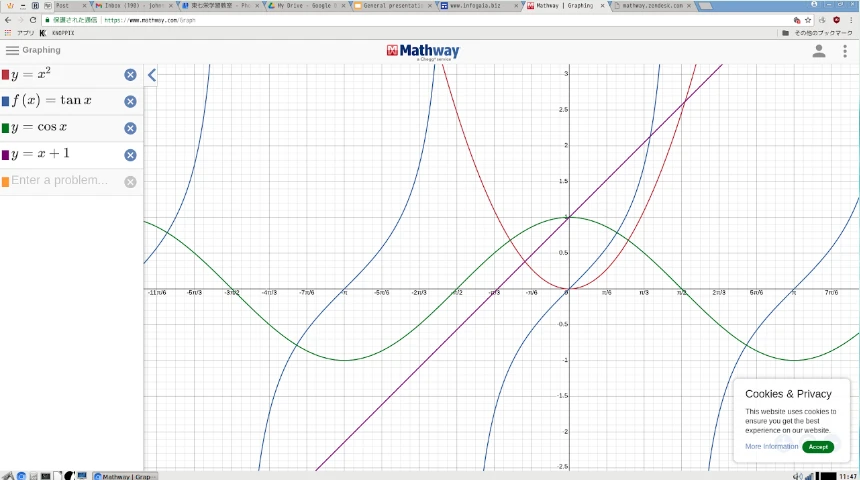Image resolution: width=860 pixels, height=480 pixels.
Task: Open the More Information cookie link
Action: pyautogui.click(x=771, y=447)
